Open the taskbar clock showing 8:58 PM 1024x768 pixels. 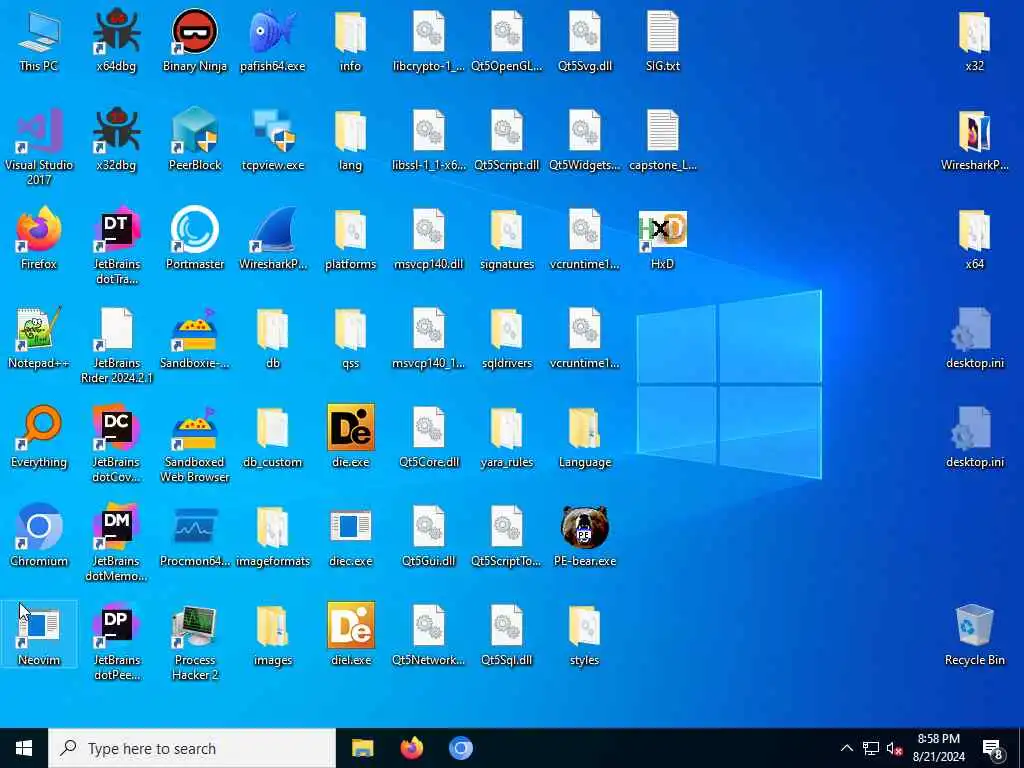(938, 748)
